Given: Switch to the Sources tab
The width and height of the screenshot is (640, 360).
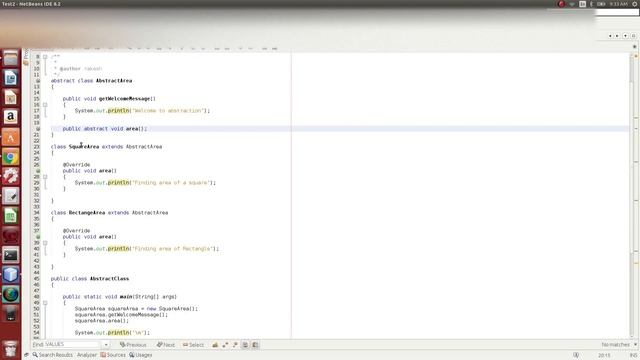Looking at the screenshot, I should (113, 355).
